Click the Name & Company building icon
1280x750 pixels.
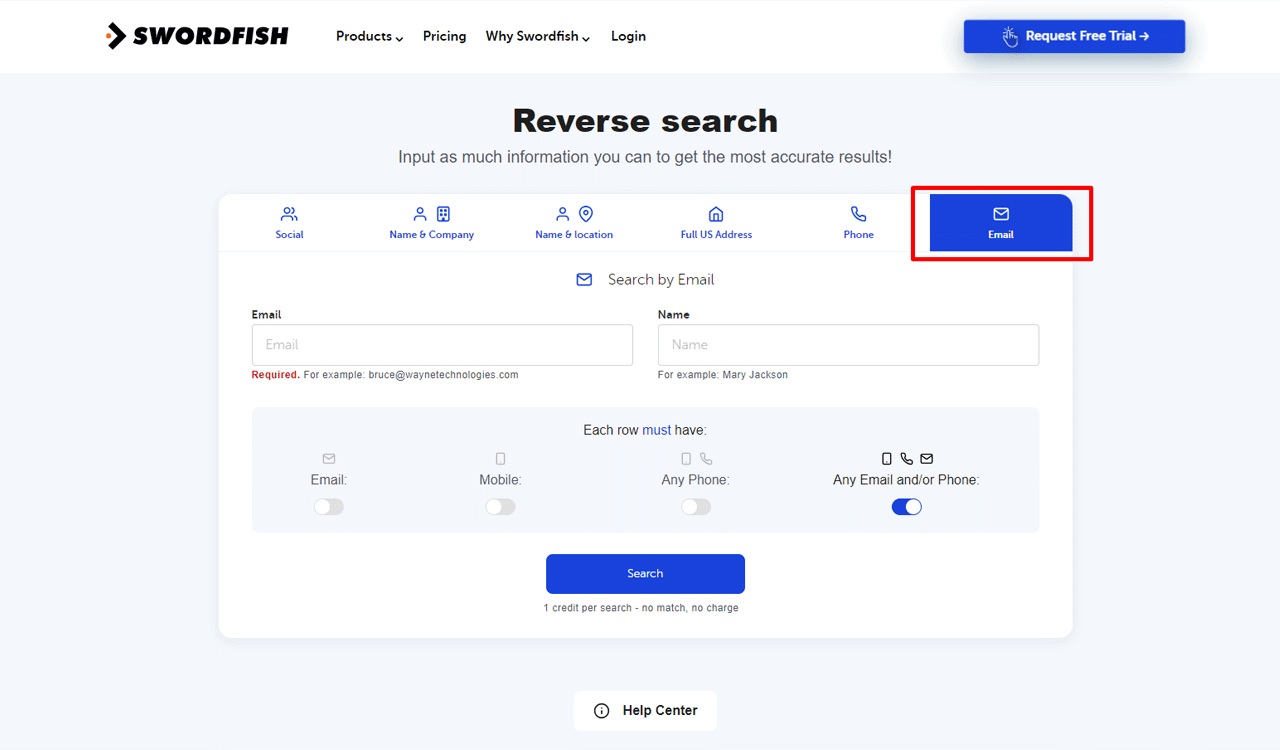pos(444,214)
